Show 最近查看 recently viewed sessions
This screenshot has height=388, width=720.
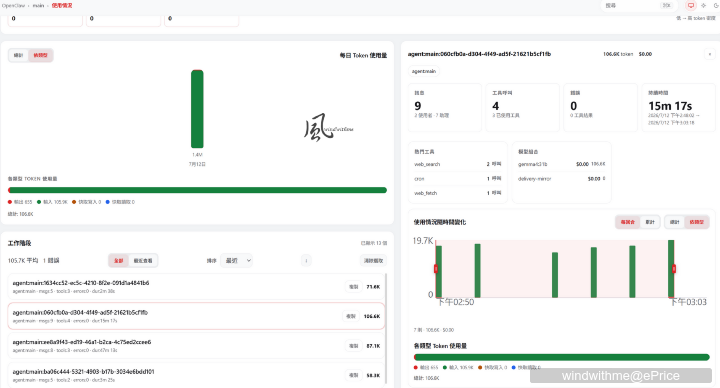click(x=143, y=260)
